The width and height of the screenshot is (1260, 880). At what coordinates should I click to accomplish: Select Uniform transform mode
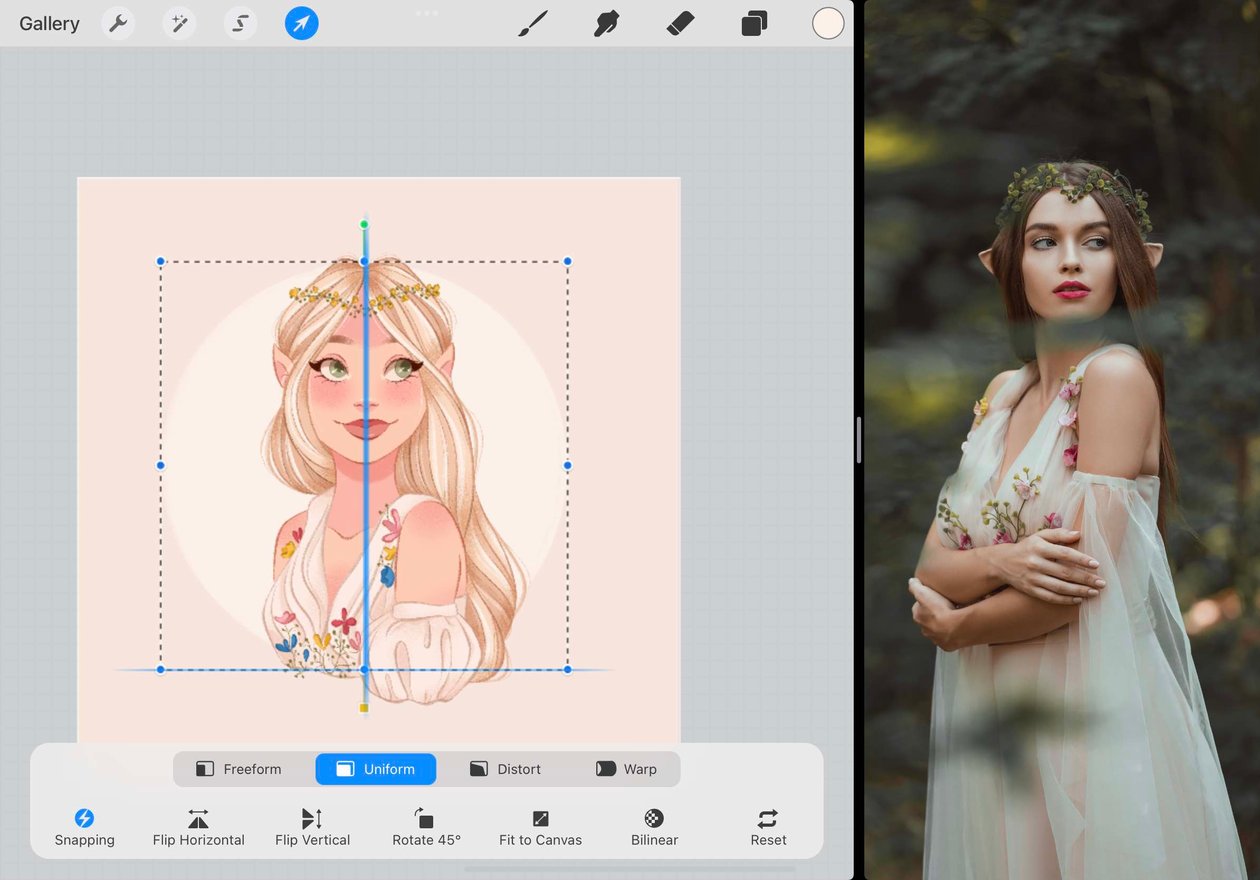[375, 769]
